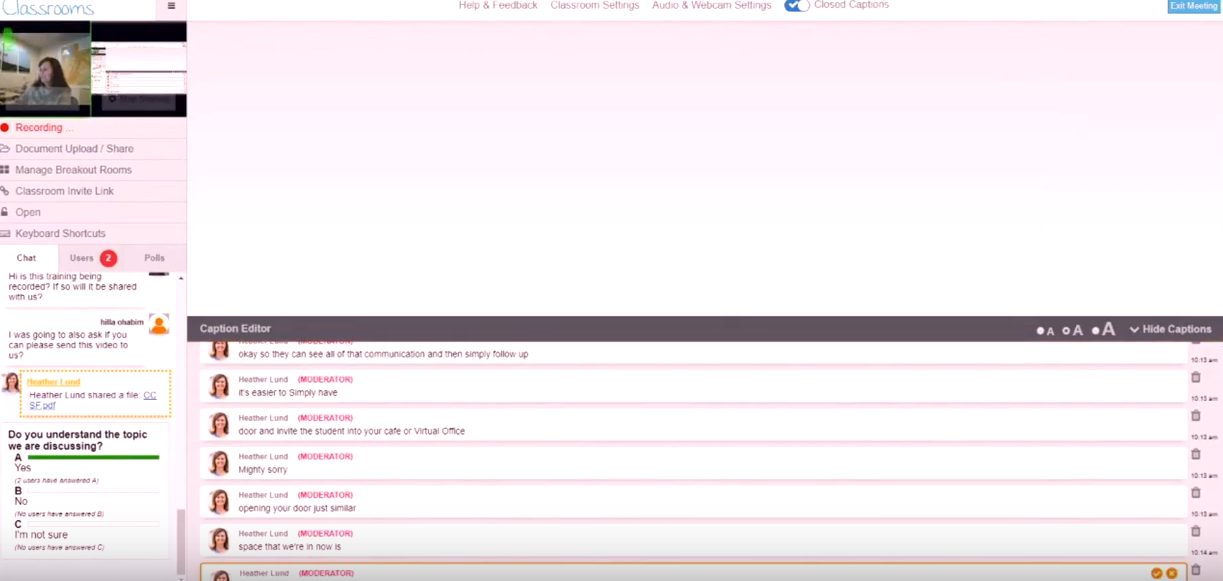Open Audio & Webcam Settings
This screenshot has width=1223, height=581.
tap(712, 5)
